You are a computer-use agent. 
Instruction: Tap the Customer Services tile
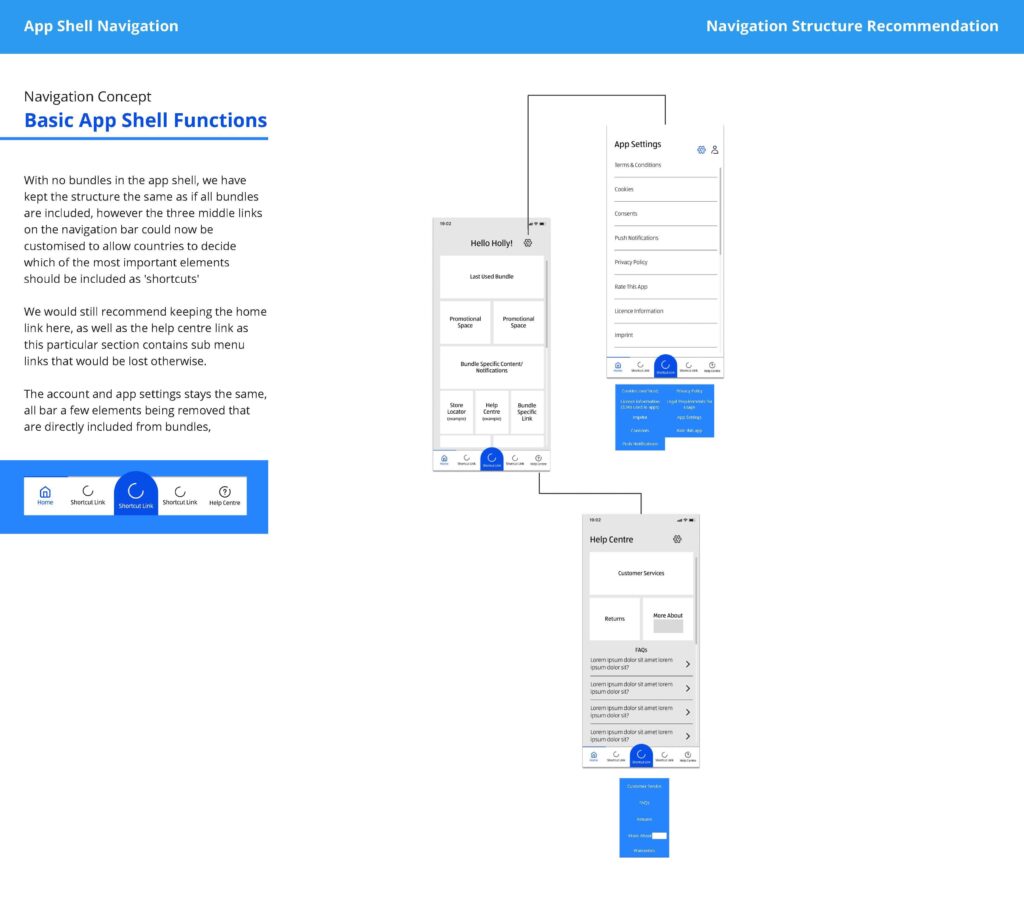point(640,573)
